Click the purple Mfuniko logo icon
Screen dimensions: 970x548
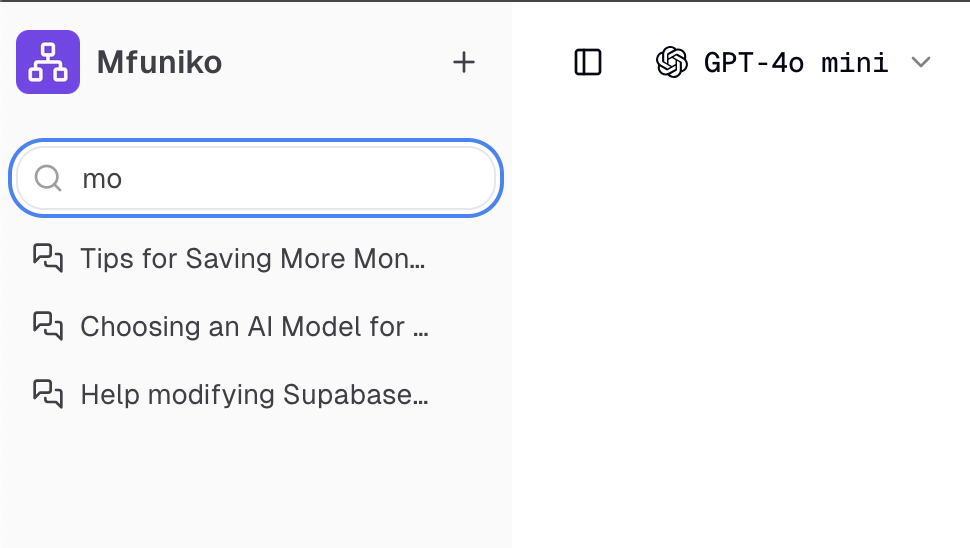click(x=48, y=62)
